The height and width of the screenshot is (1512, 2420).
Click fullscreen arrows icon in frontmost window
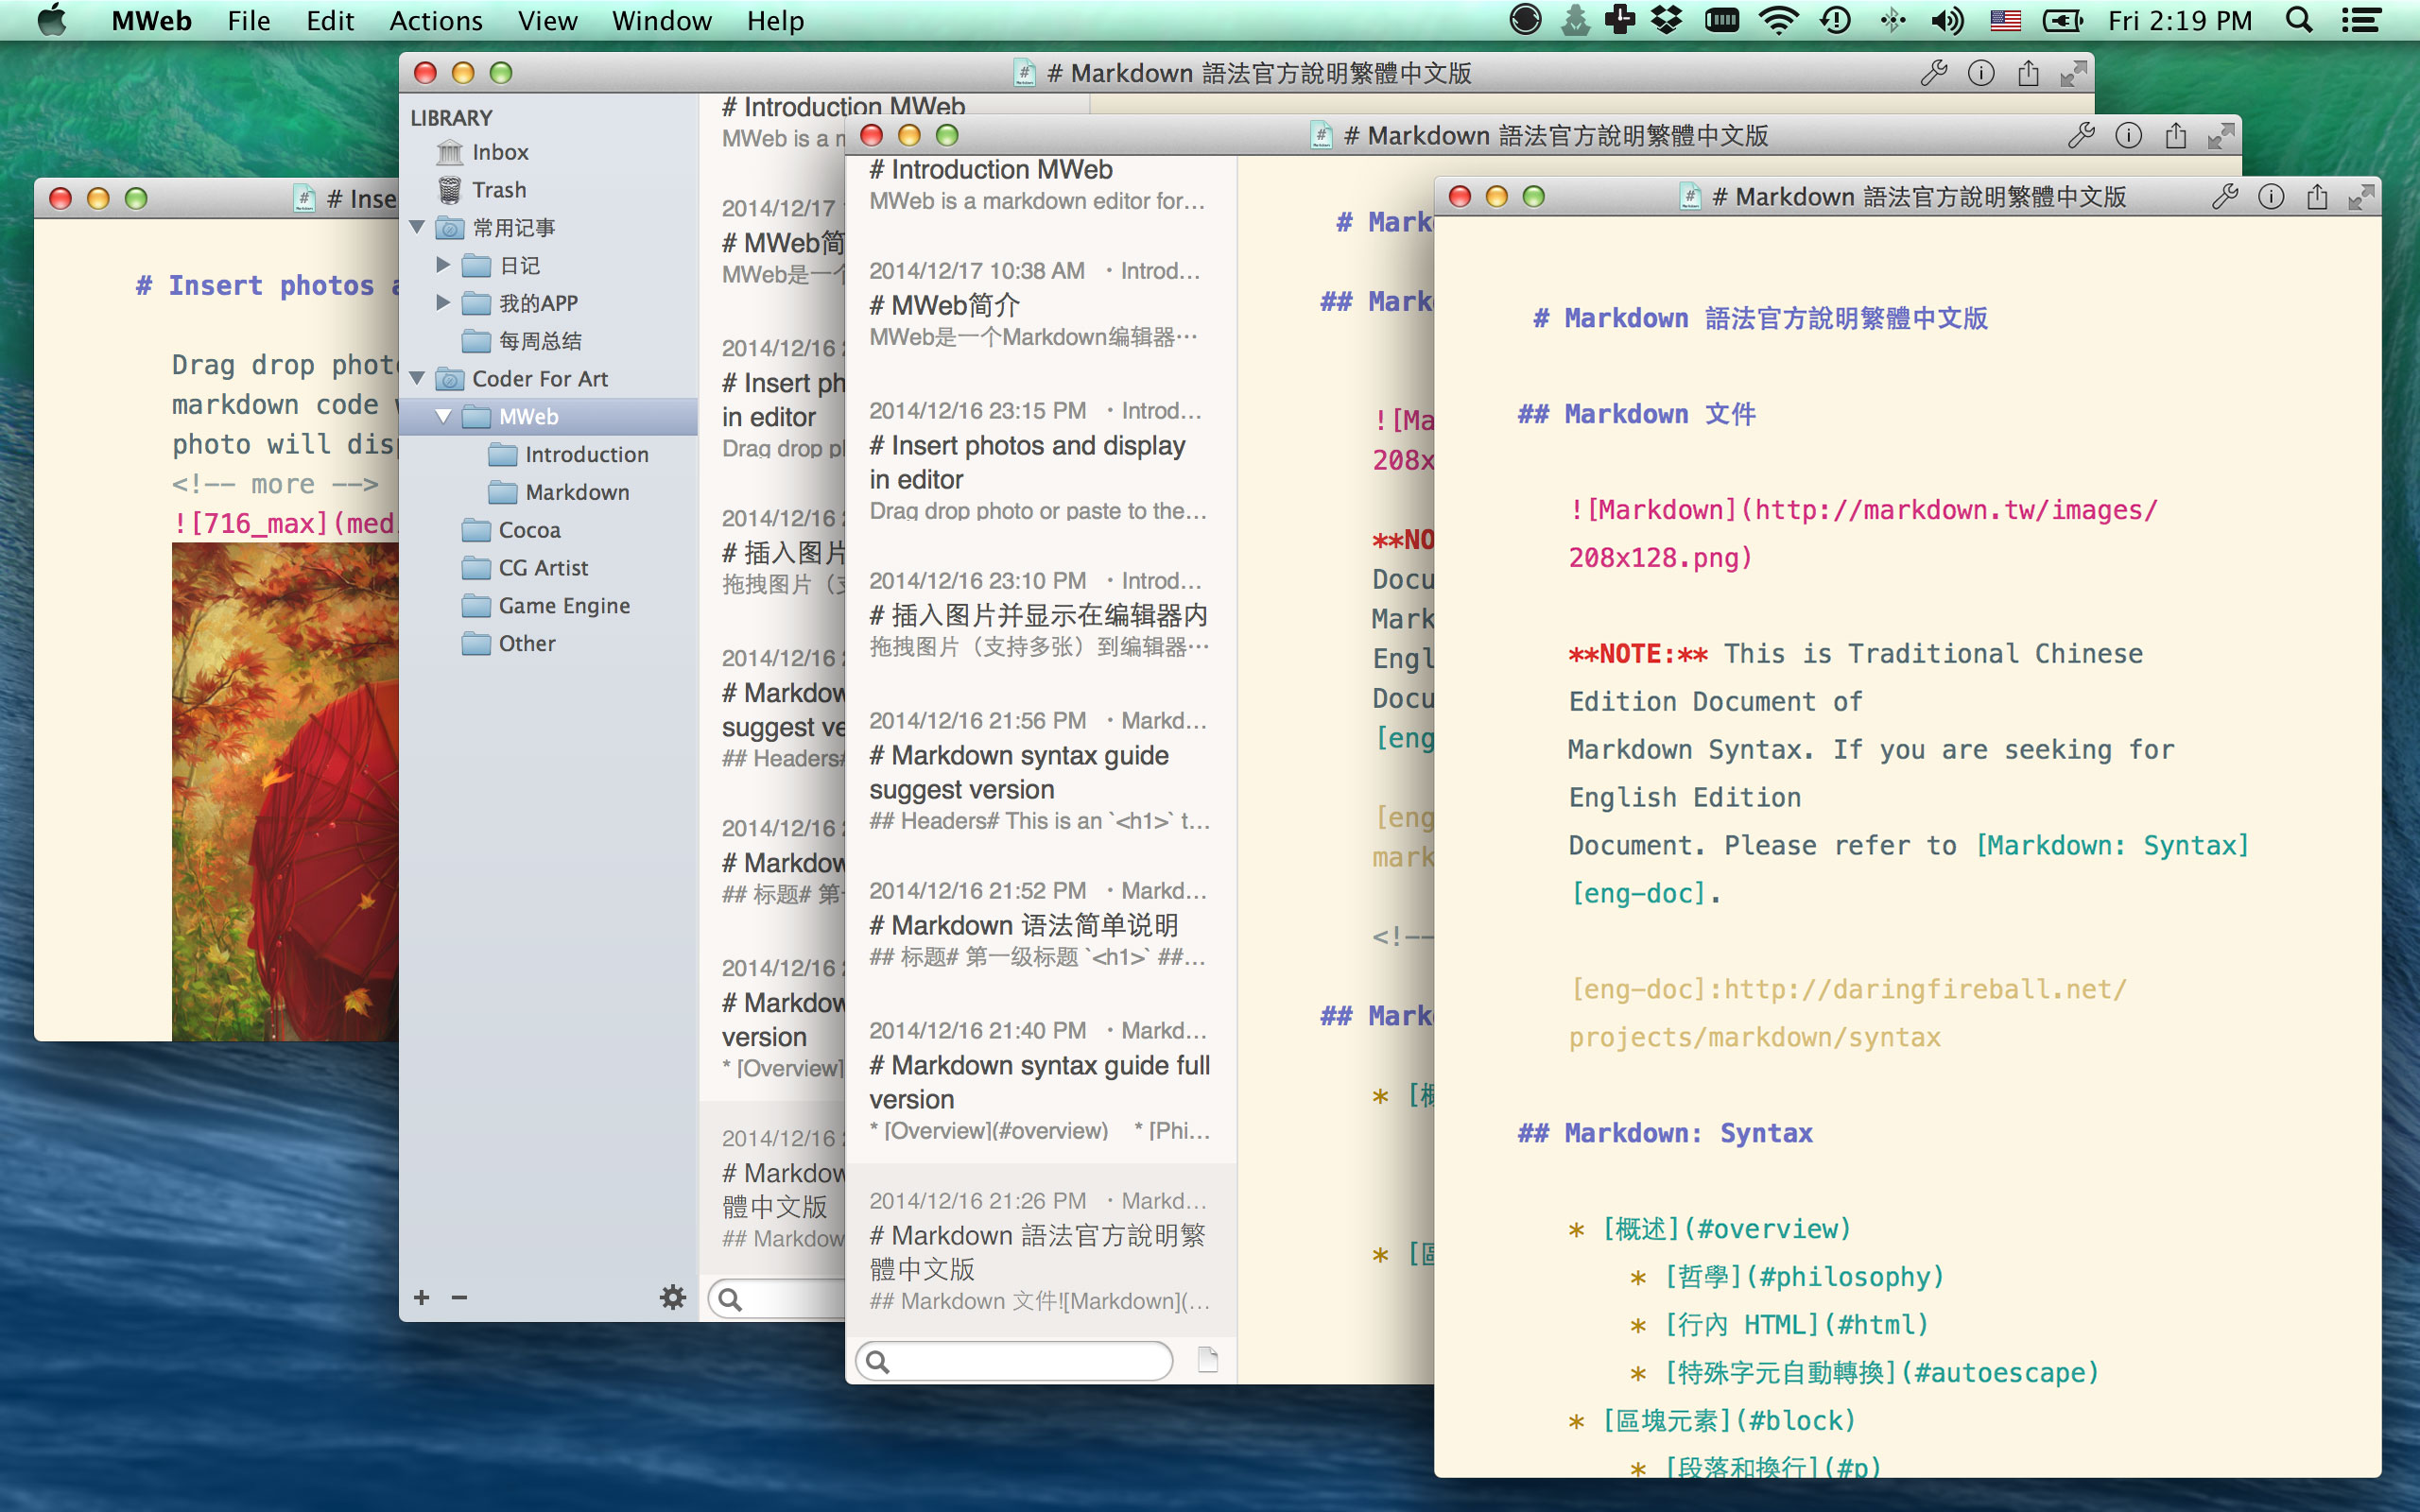pyautogui.click(x=2361, y=197)
